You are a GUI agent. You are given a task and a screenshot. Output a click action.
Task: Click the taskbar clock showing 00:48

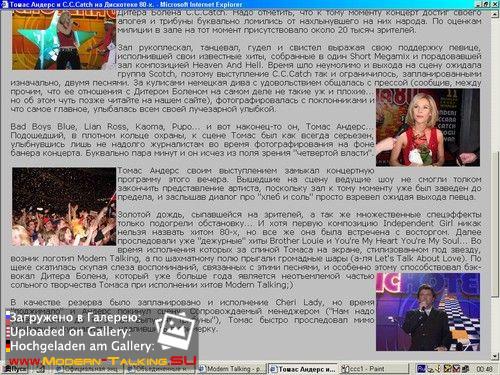pyautogui.click(x=485, y=369)
